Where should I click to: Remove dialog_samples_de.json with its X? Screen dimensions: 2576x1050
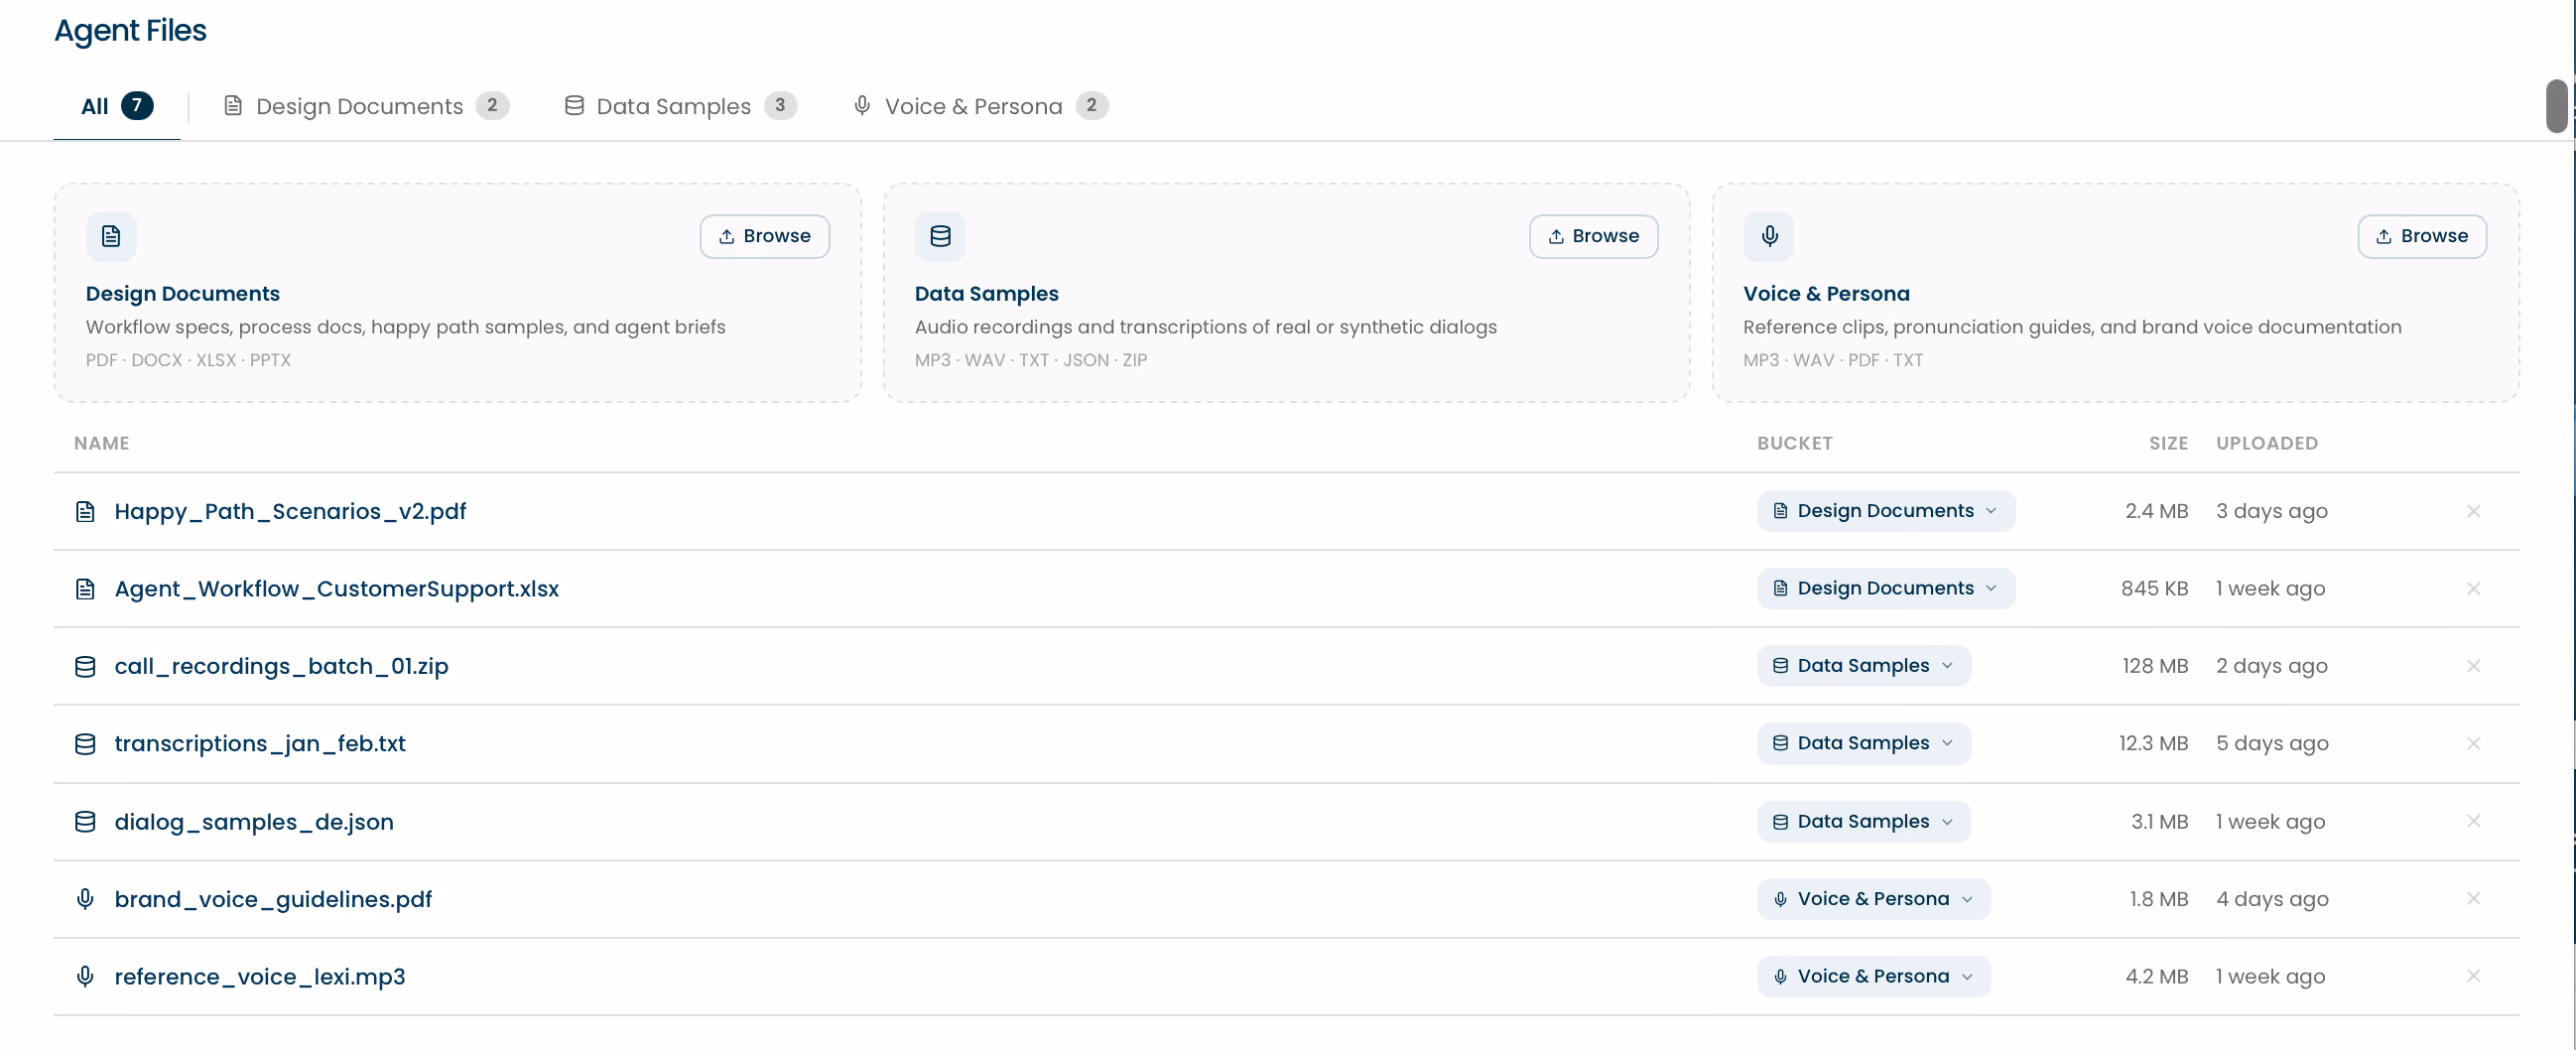[2473, 821]
